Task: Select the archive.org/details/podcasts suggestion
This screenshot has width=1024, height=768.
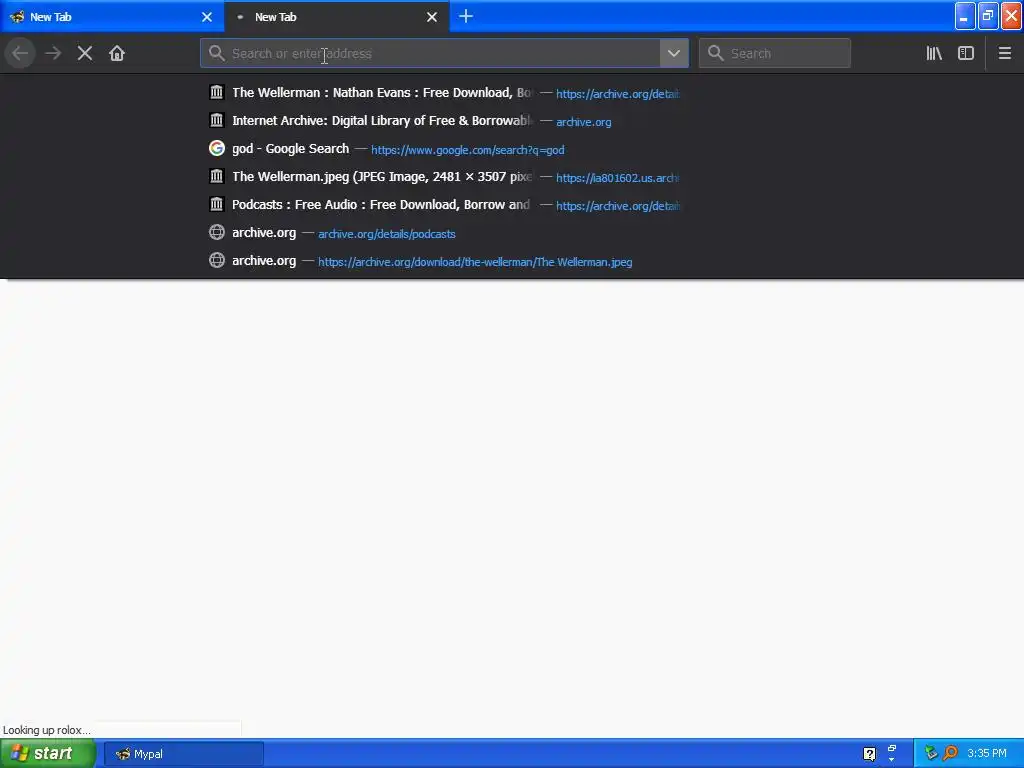Action: (x=444, y=233)
